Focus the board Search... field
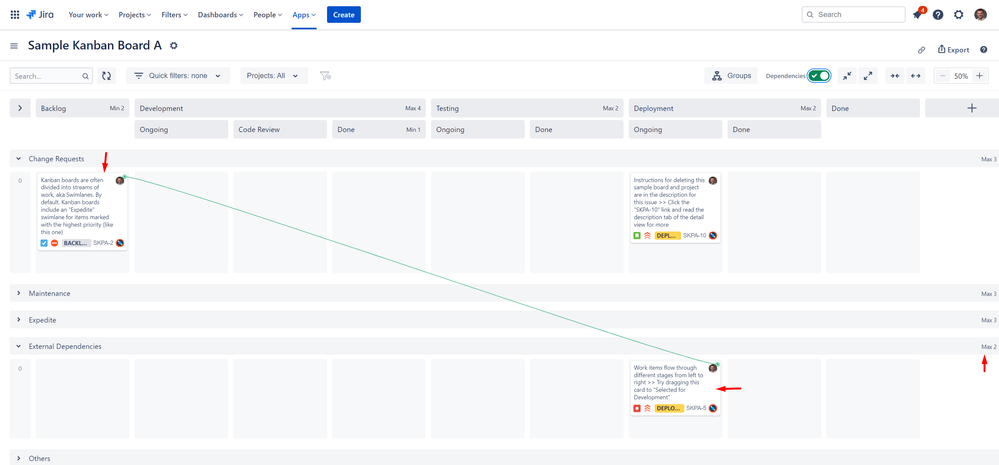The height and width of the screenshot is (465, 999). 51,76
